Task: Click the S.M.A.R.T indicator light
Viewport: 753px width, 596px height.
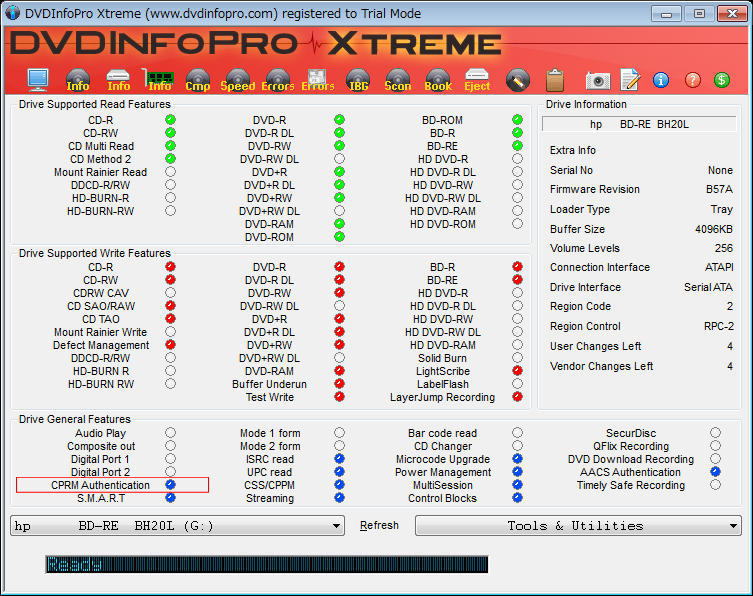Action: click(170, 498)
